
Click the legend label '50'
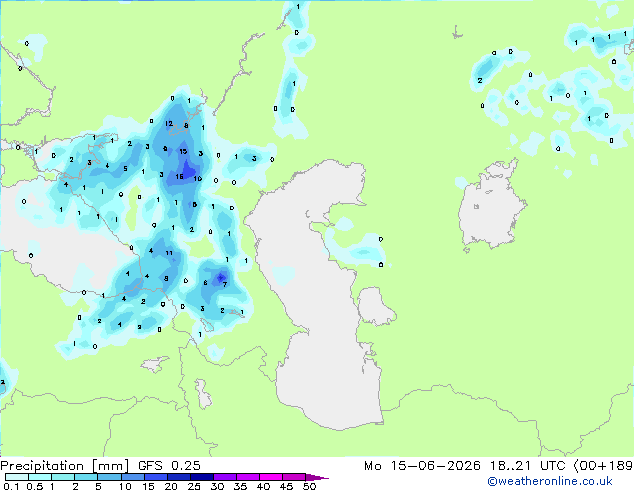pos(309,486)
